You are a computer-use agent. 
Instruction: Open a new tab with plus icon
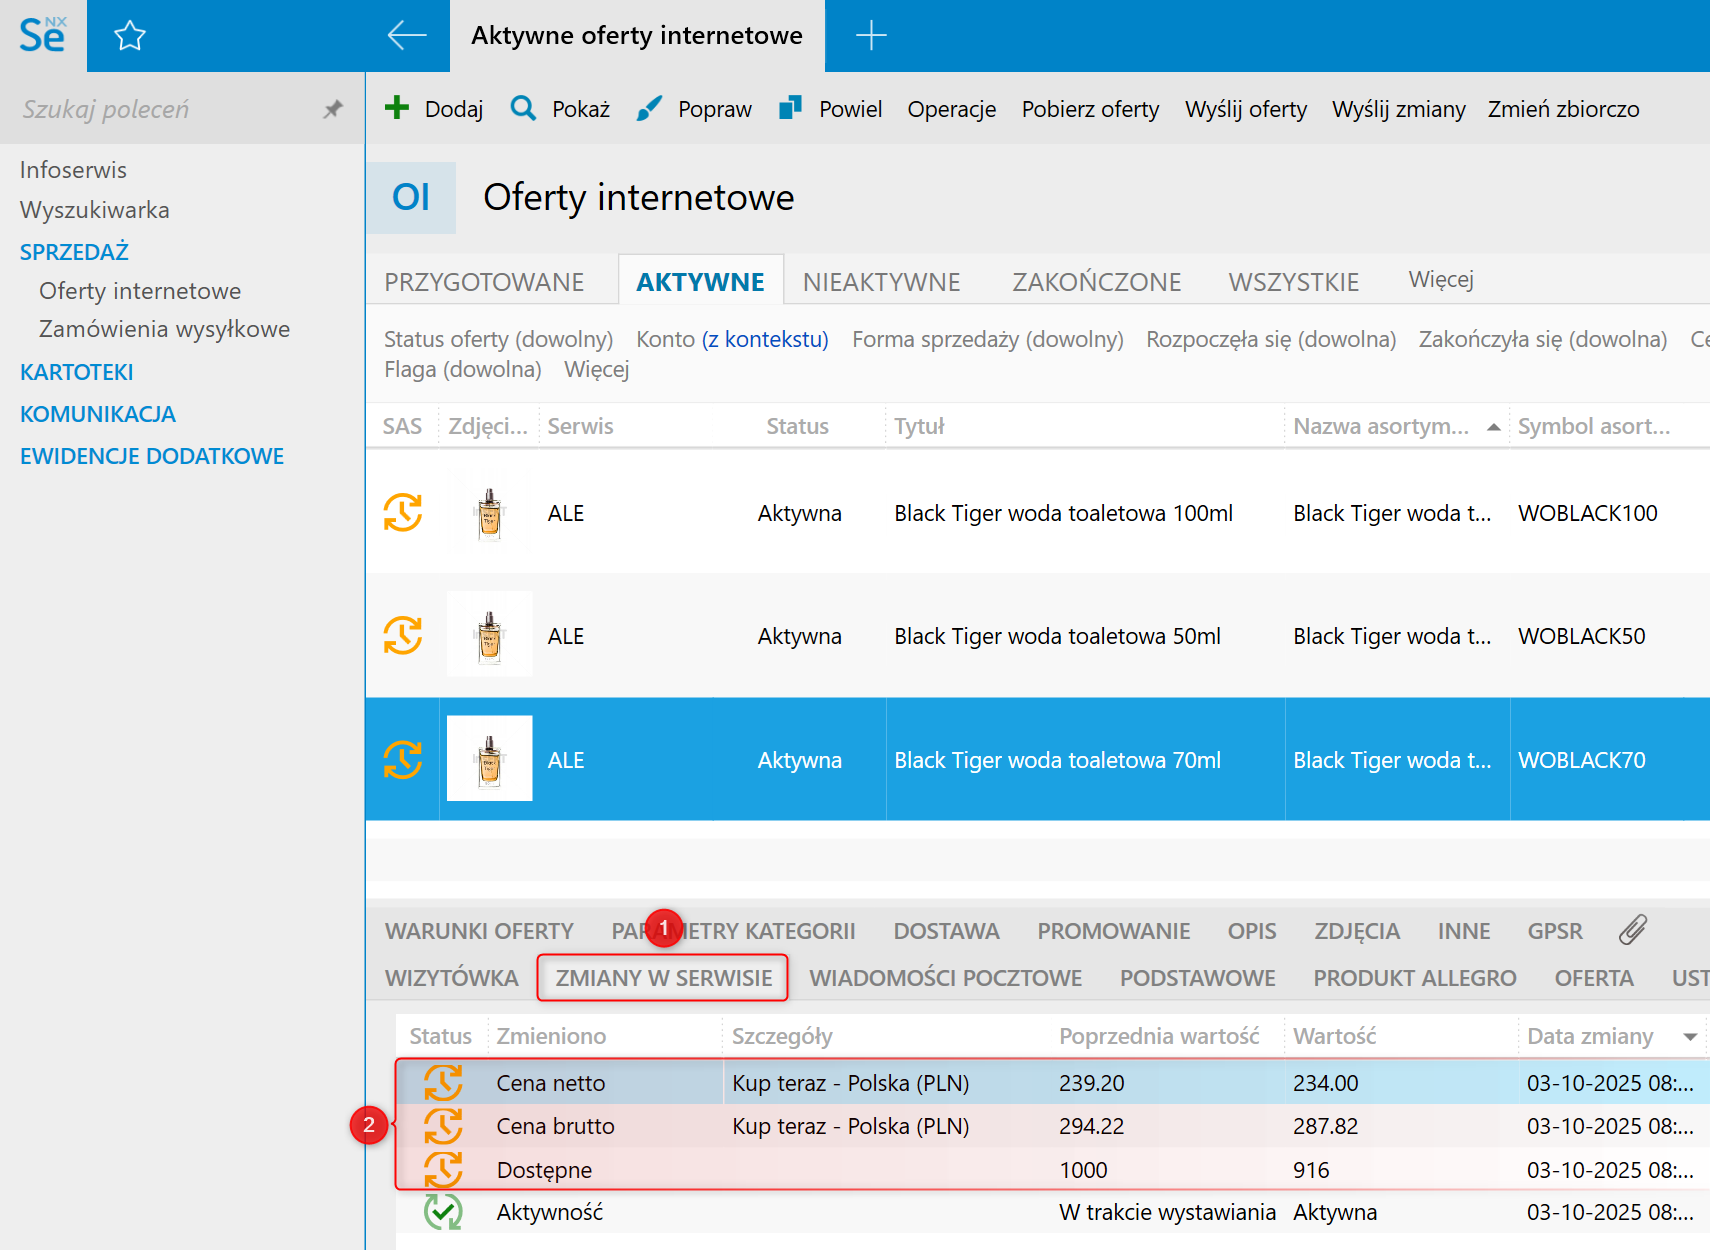tap(871, 35)
